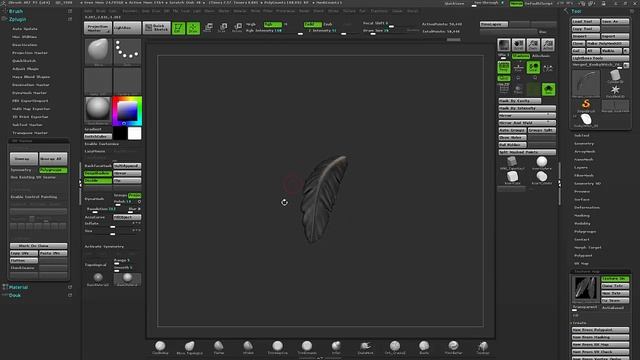Select TrimDynamic brush in bottom shelf
This screenshot has width=640, height=360.
[x=307, y=348]
